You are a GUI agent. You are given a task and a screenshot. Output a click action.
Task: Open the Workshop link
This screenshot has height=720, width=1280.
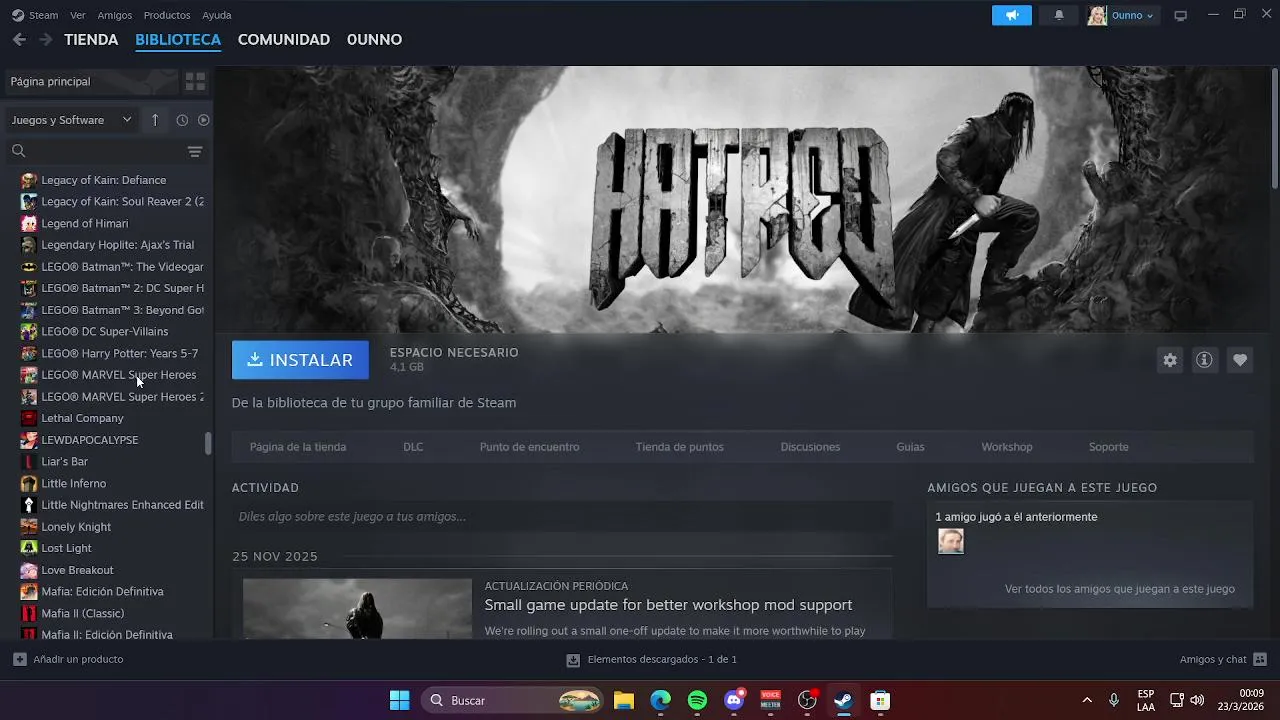(x=1006, y=447)
